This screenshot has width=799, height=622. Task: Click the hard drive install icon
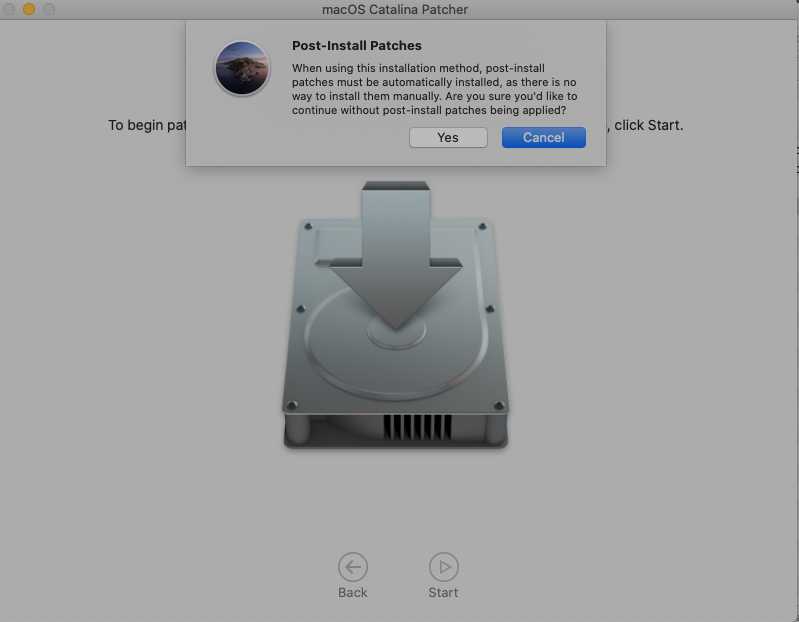coord(395,315)
